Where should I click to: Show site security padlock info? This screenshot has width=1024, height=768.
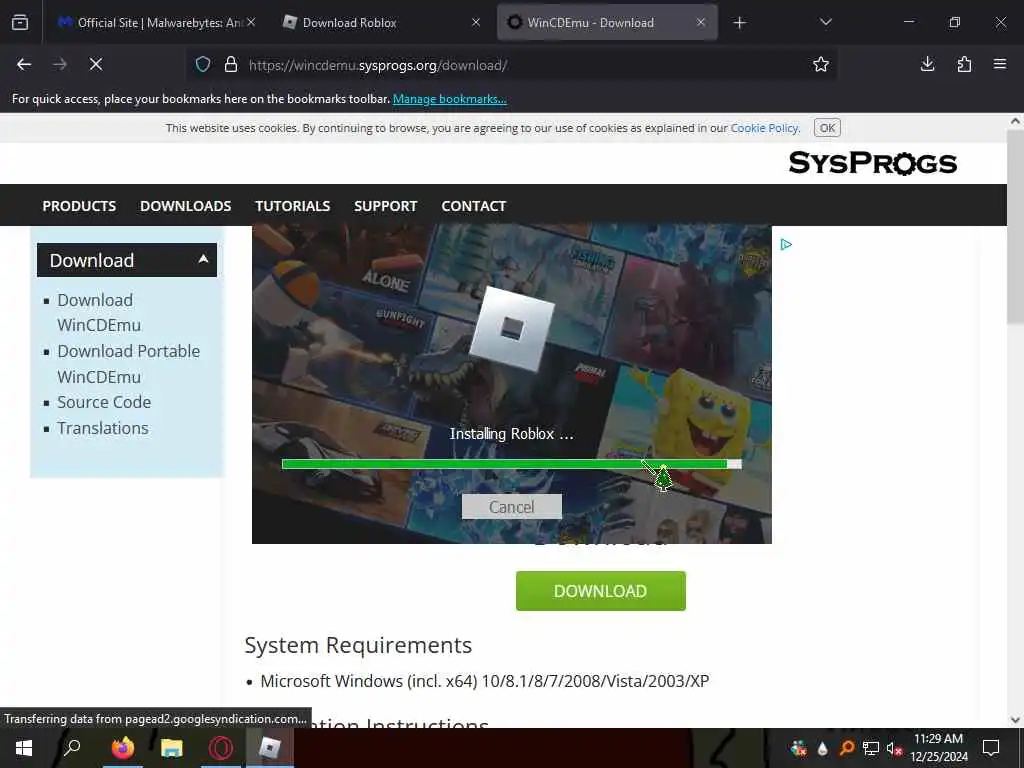[231, 64]
